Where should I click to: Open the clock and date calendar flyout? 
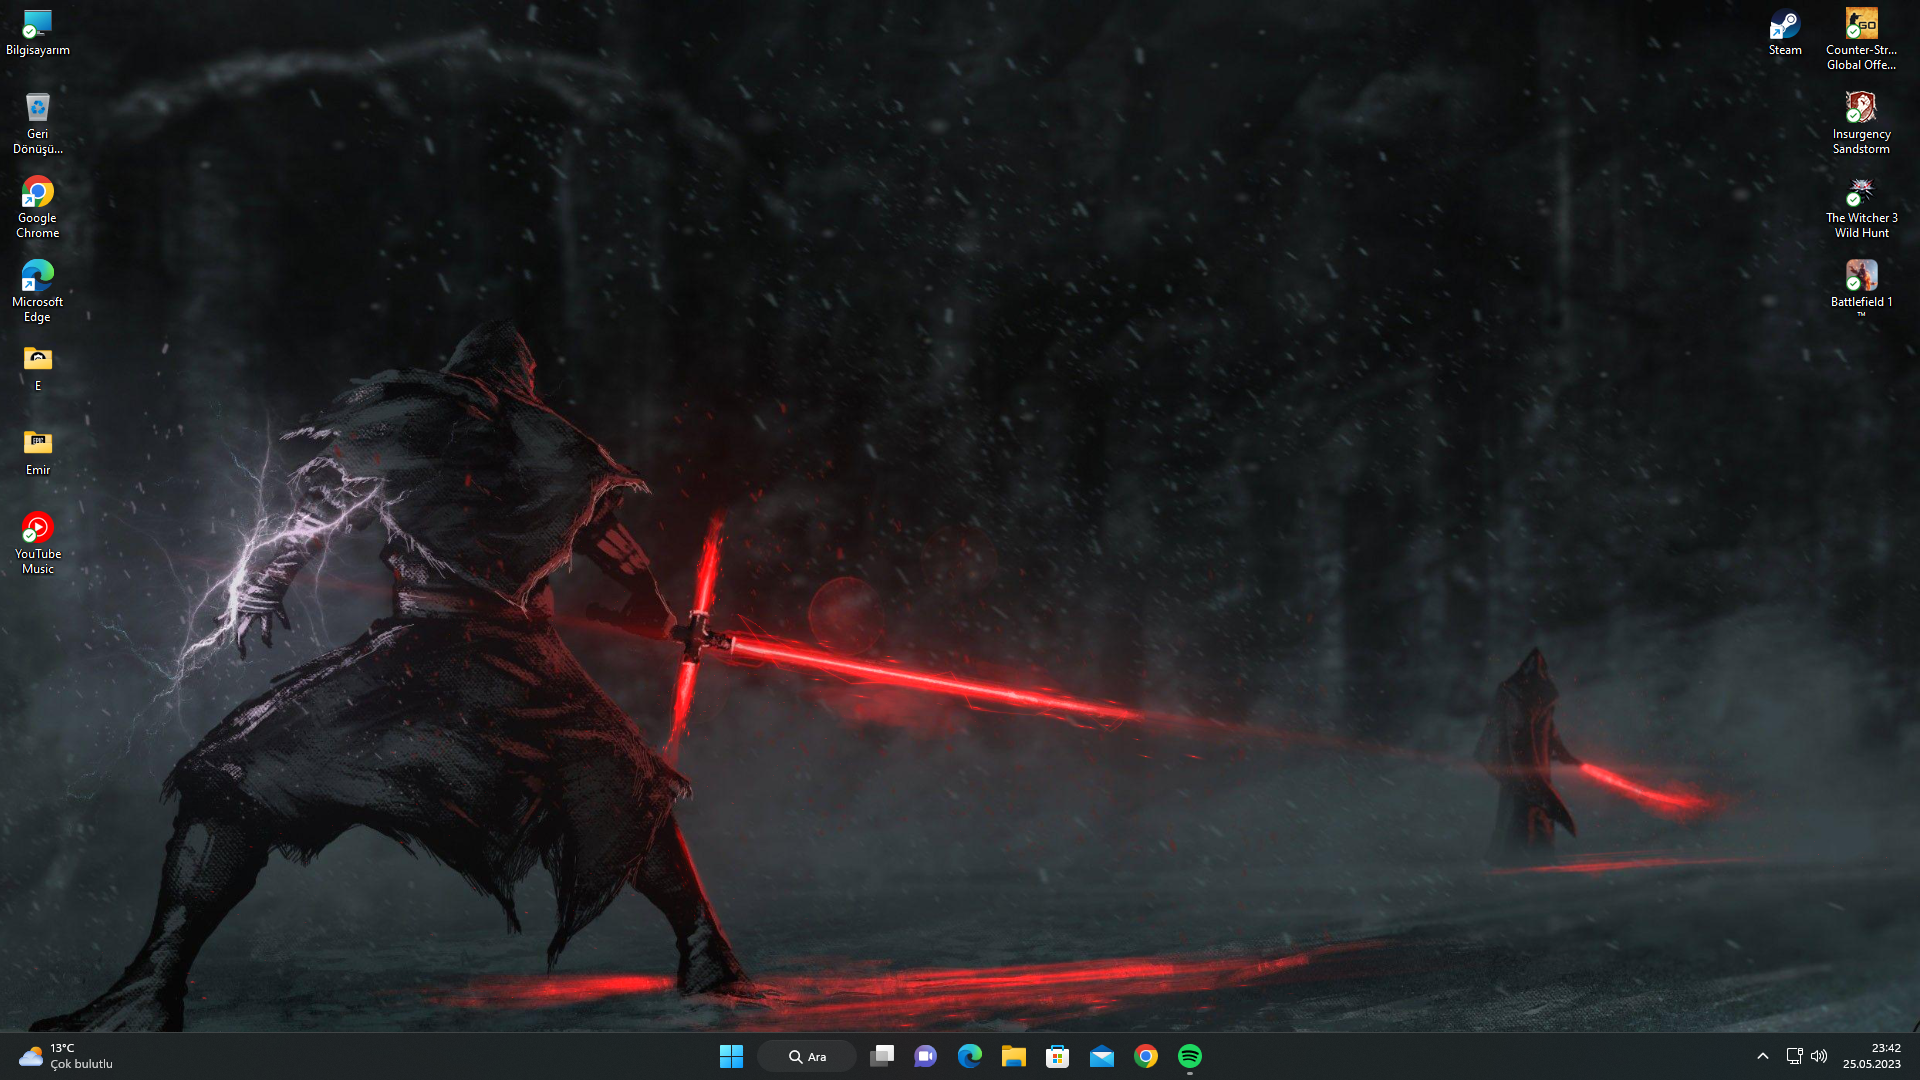(1871, 1056)
